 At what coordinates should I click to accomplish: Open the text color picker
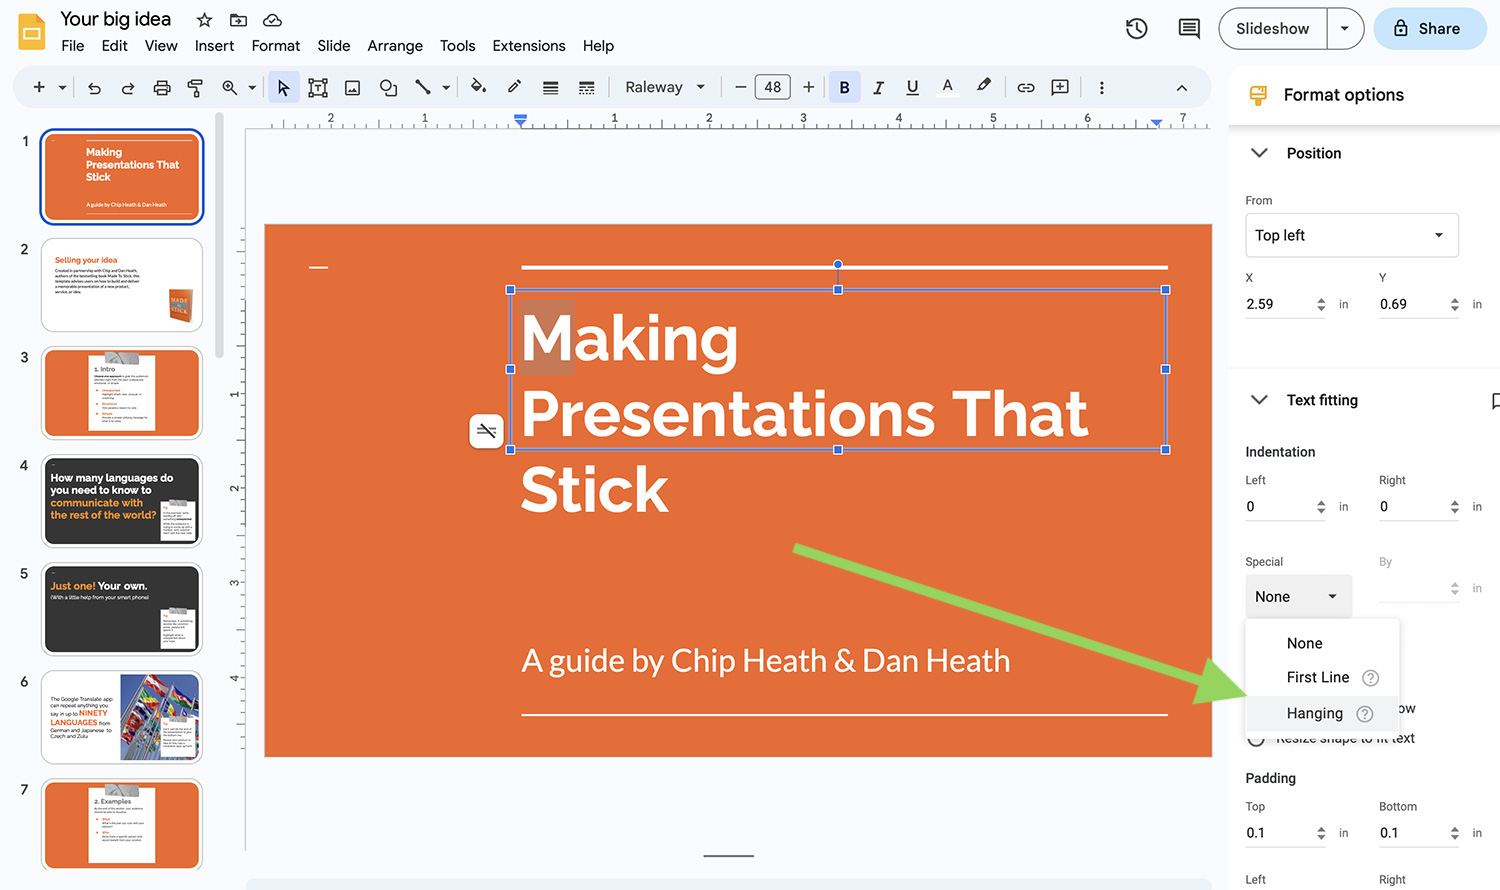point(947,87)
